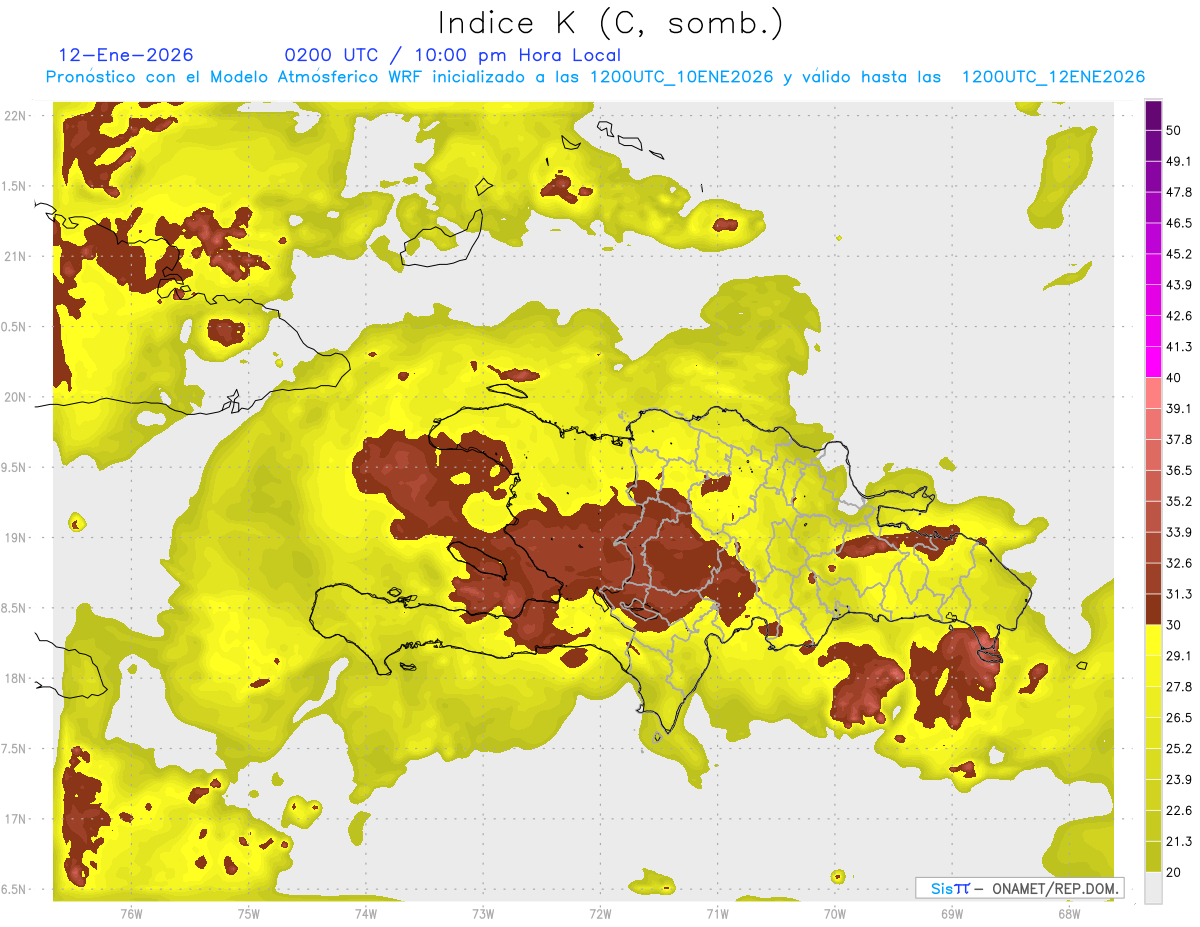Click the "21.3" color scale value
The width and height of the screenshot is (1200, 927).
point(1178,841)
